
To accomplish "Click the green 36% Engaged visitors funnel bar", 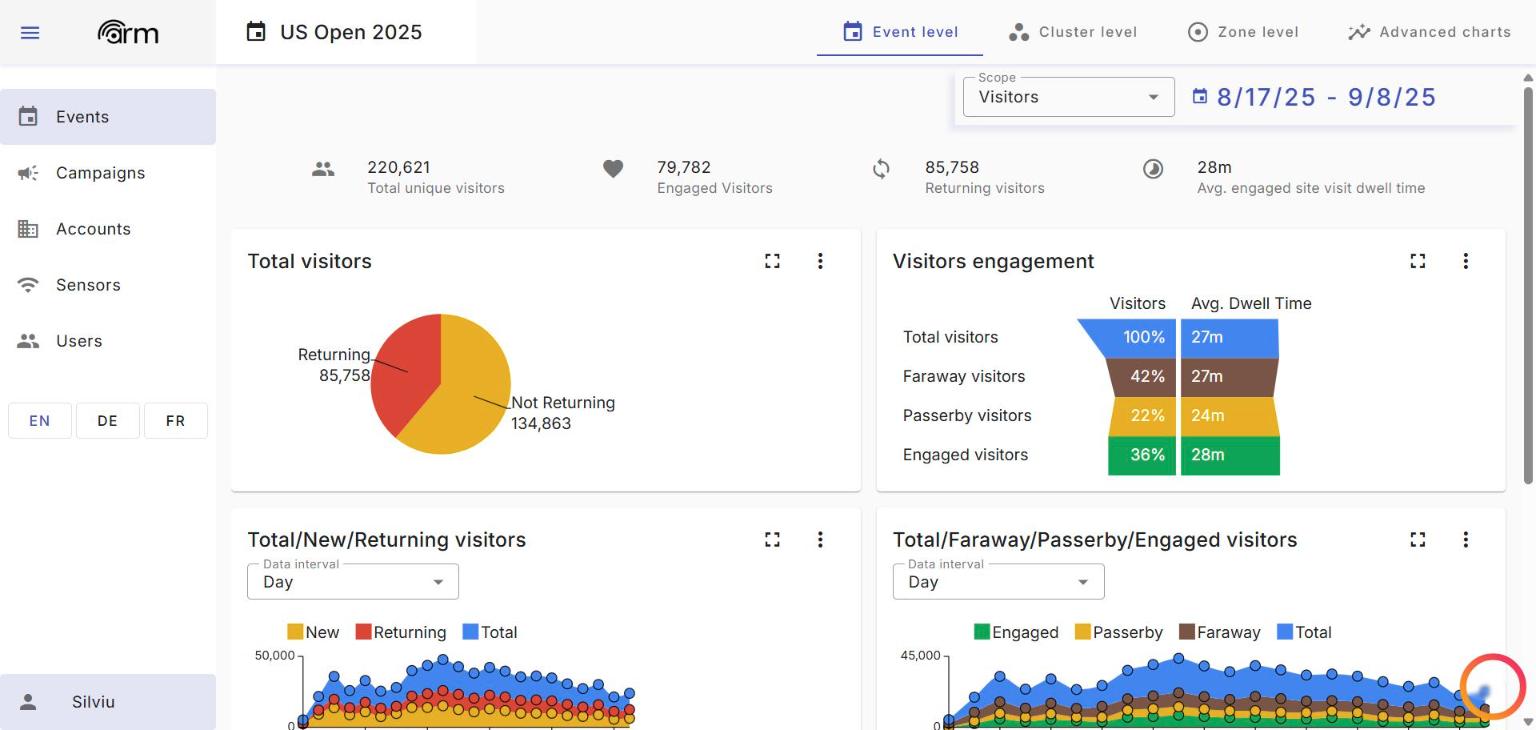I will tap(1142, 455).
